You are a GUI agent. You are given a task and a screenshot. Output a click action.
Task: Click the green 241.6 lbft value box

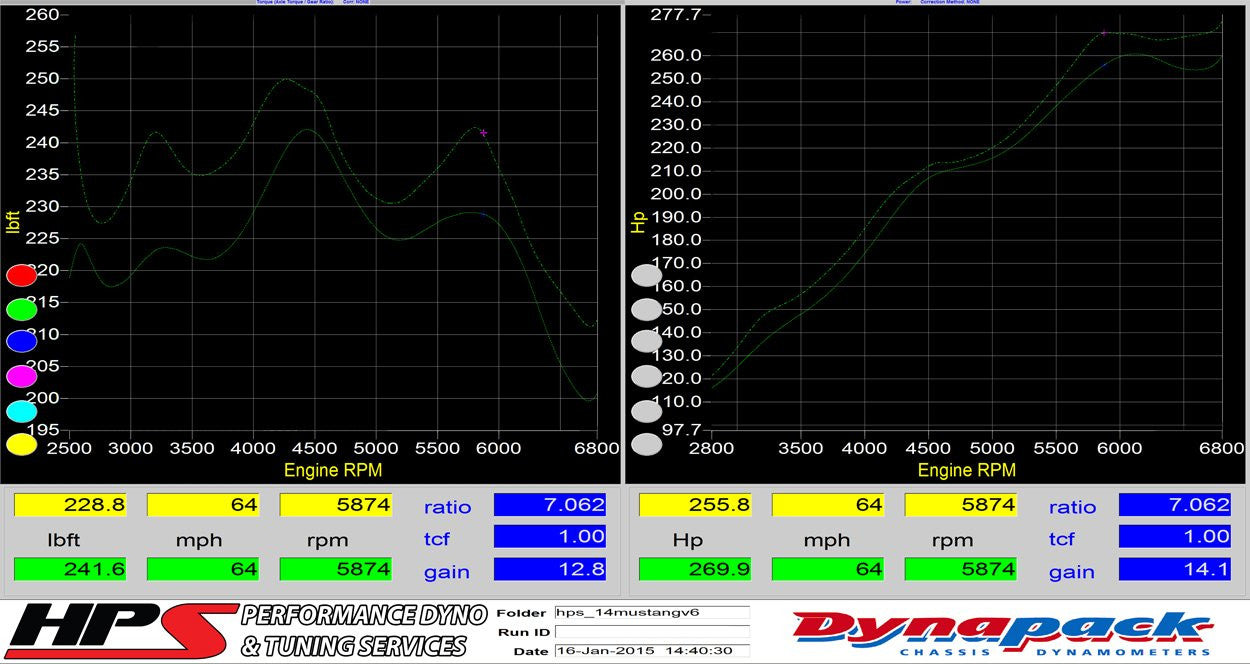point(71,569)
